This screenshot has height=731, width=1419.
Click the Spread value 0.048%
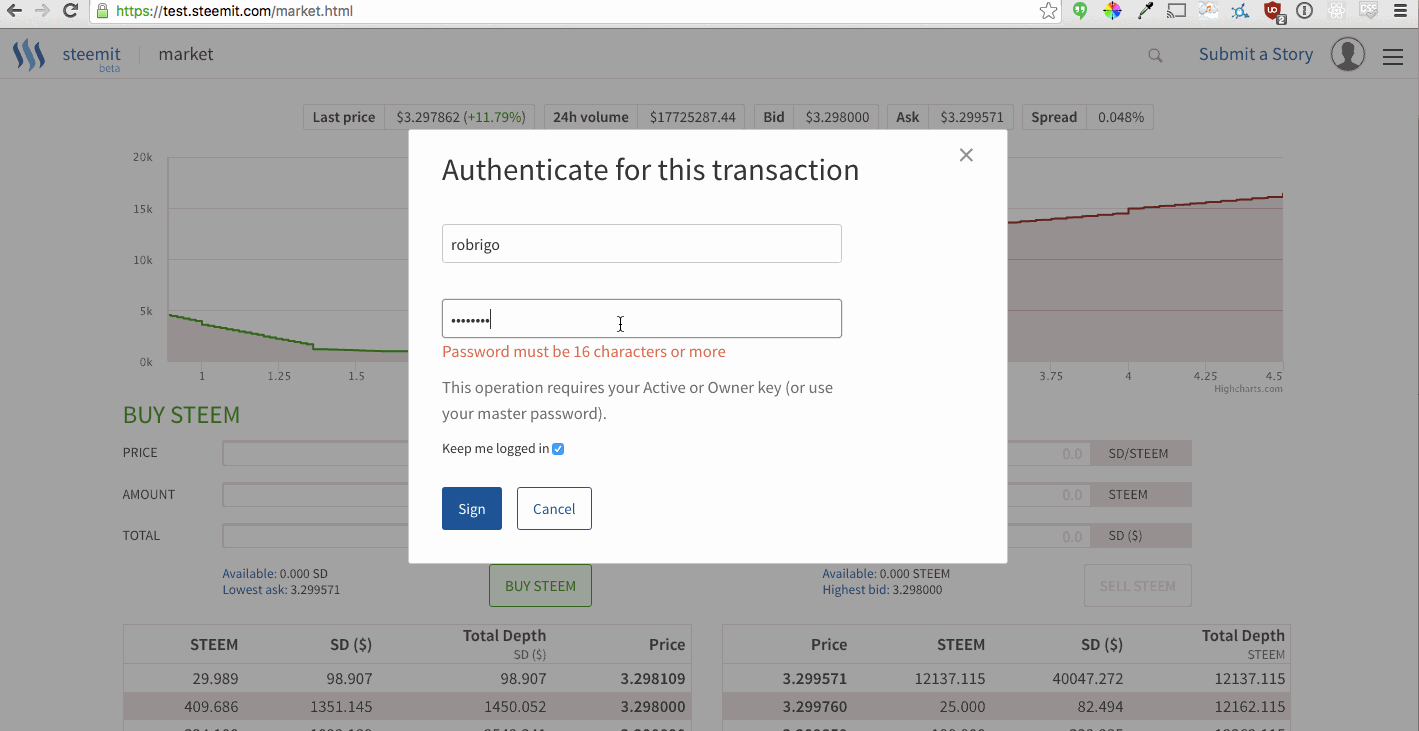point(1120,117)
